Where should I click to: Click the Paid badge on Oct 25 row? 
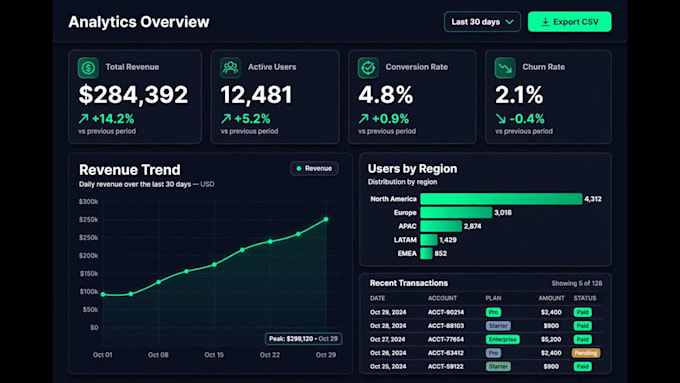coord(582,367)
